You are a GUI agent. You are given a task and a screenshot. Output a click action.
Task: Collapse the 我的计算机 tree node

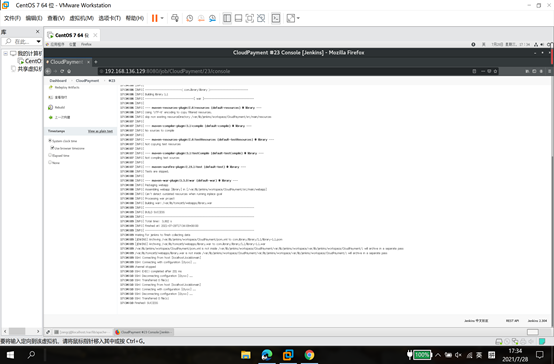[x=6, y=53]
